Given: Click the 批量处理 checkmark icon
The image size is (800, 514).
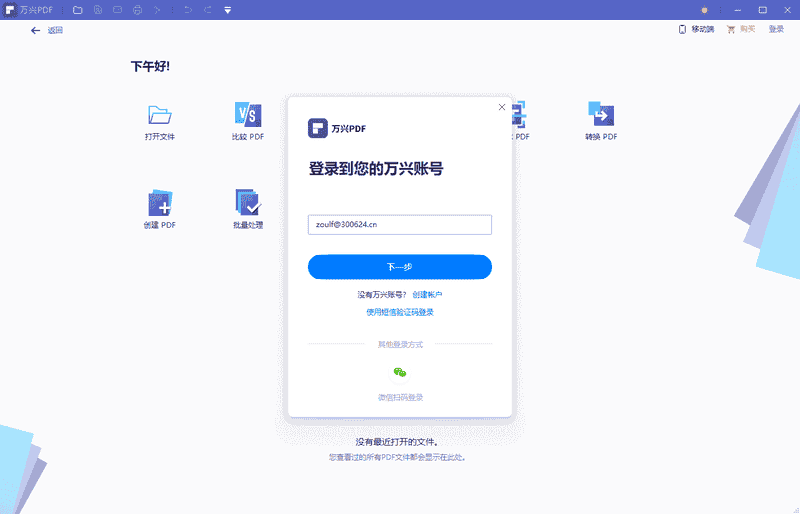Looking at the screenshot, I should (x=248, y=202).
